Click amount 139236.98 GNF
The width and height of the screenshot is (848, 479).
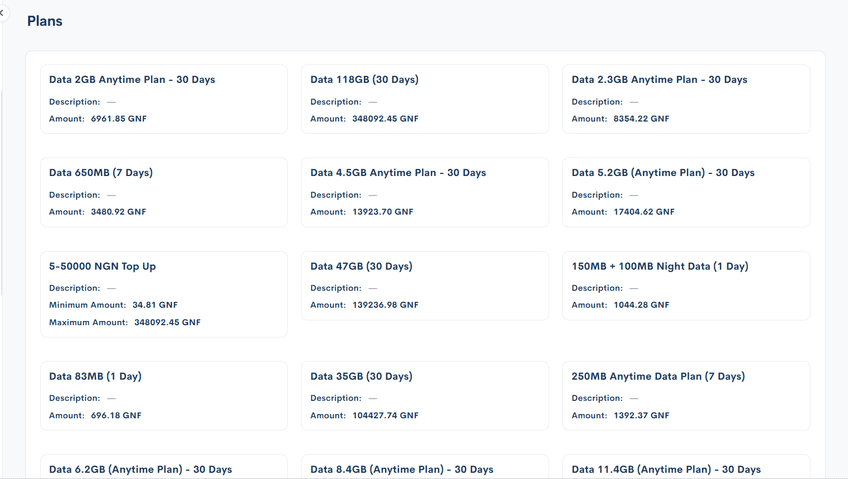pyautogui.click(x=386, y=305)
